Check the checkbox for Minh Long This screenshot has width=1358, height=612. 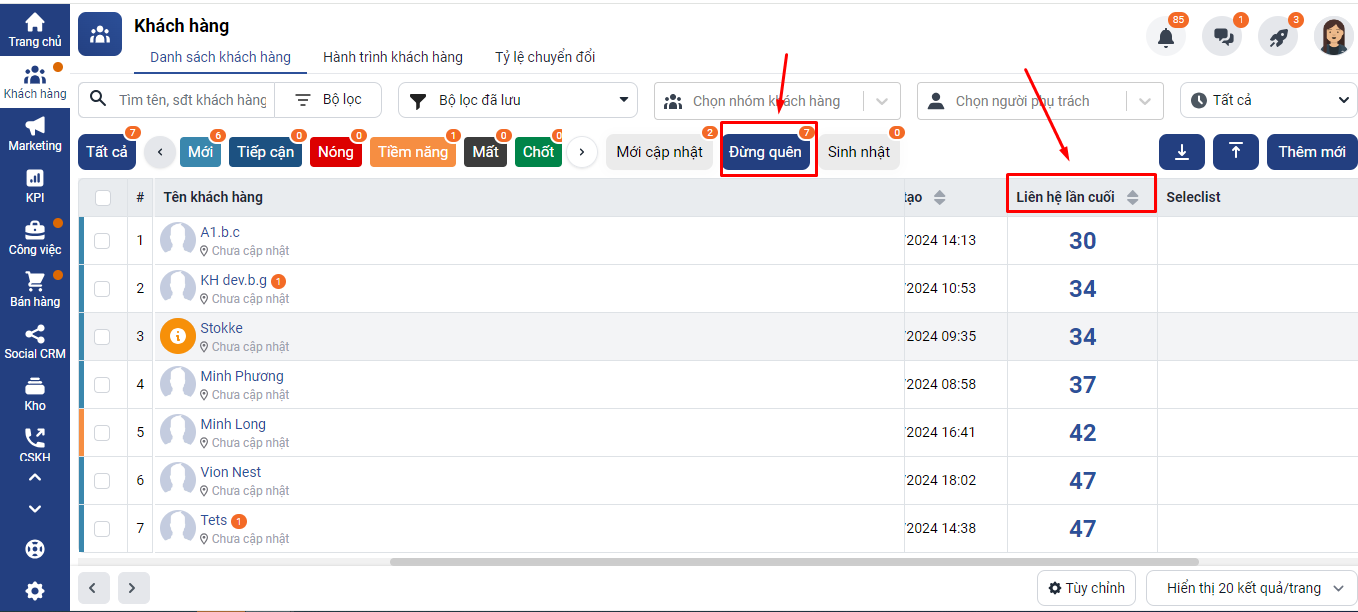coord(104,432)
